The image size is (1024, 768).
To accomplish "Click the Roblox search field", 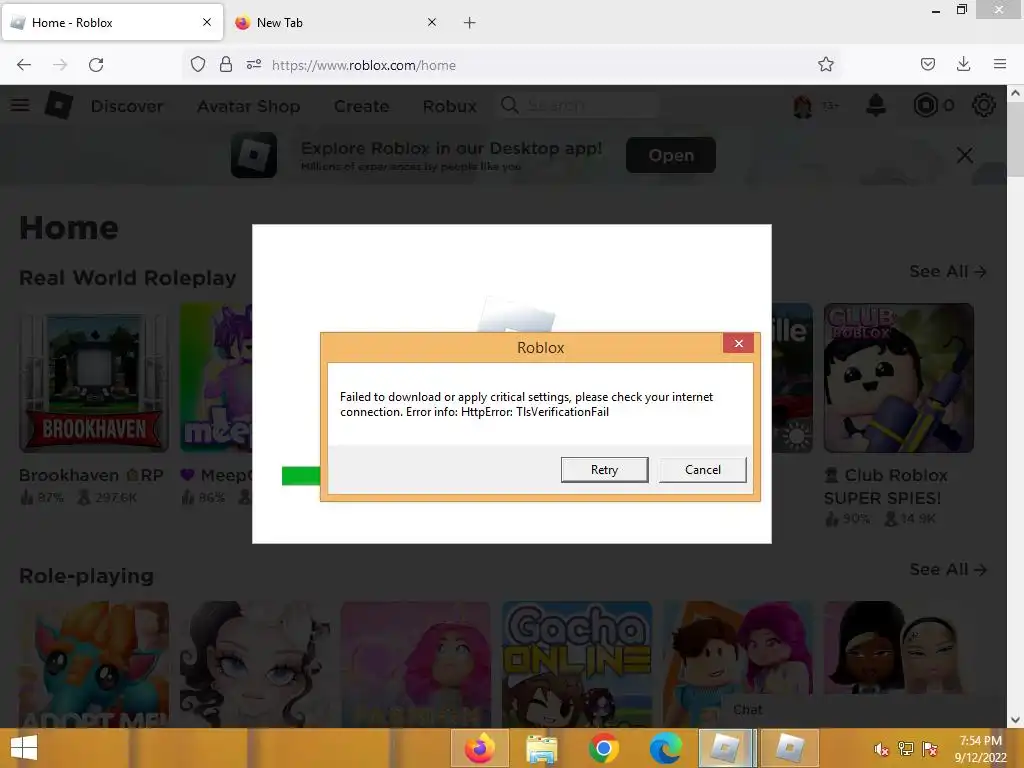I will point(578,105).
